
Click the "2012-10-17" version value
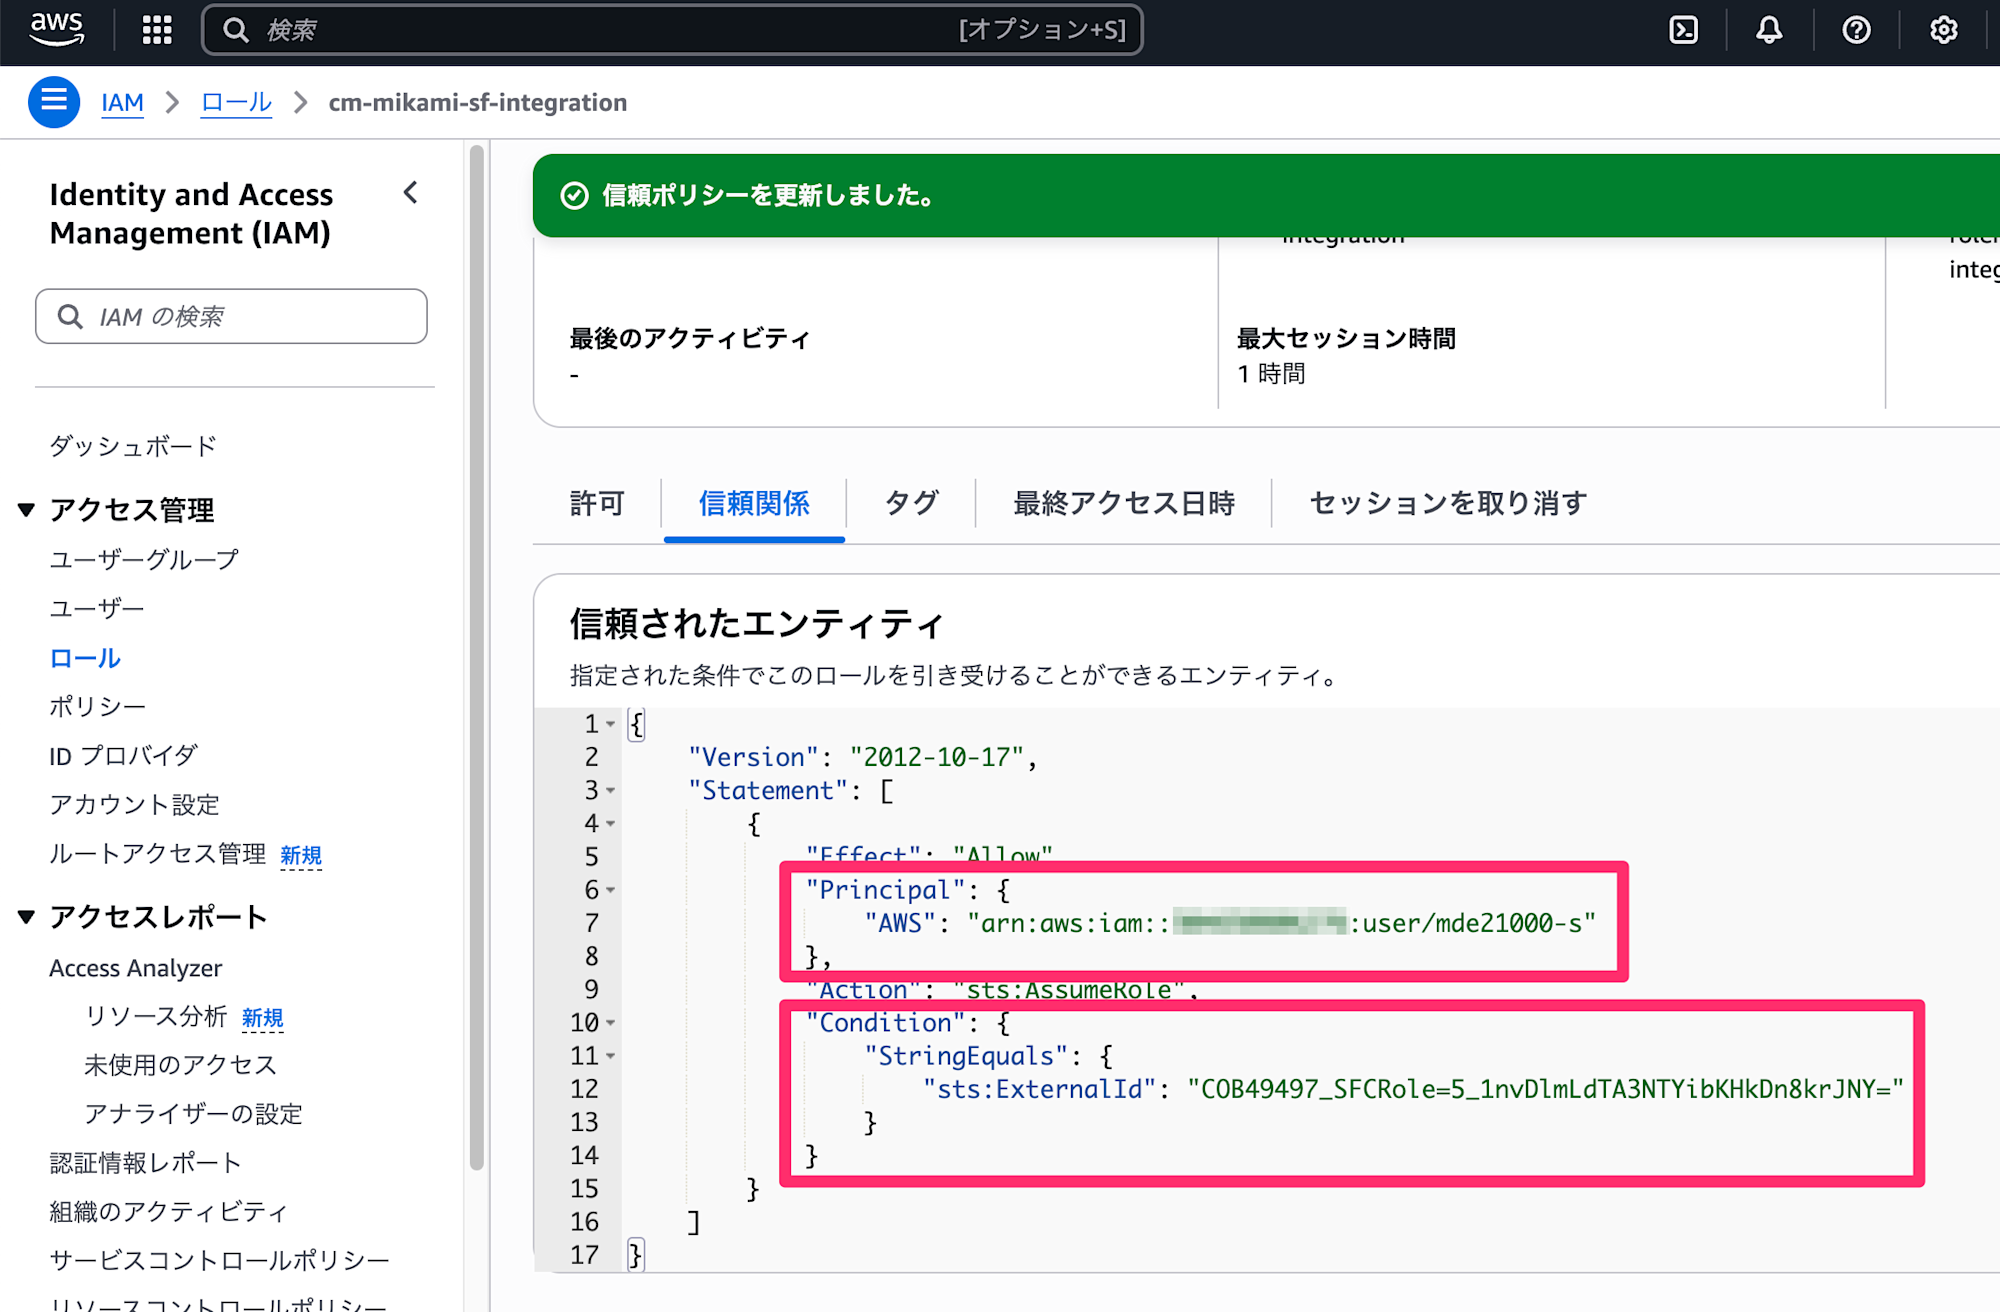[936, 757]
